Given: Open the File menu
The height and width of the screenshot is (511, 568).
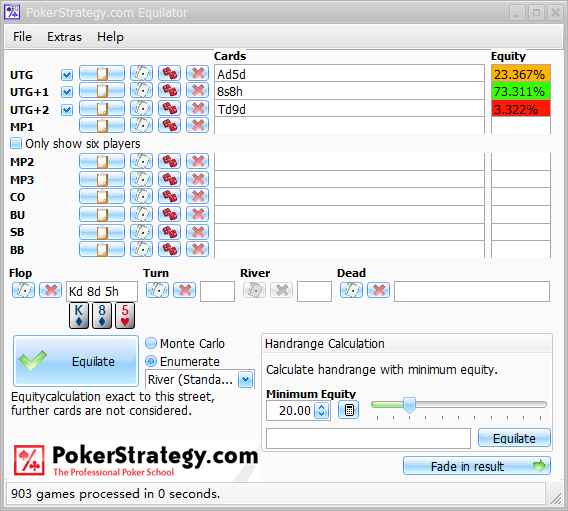Looking at the screenshot, I should click(x=22, y=37).
